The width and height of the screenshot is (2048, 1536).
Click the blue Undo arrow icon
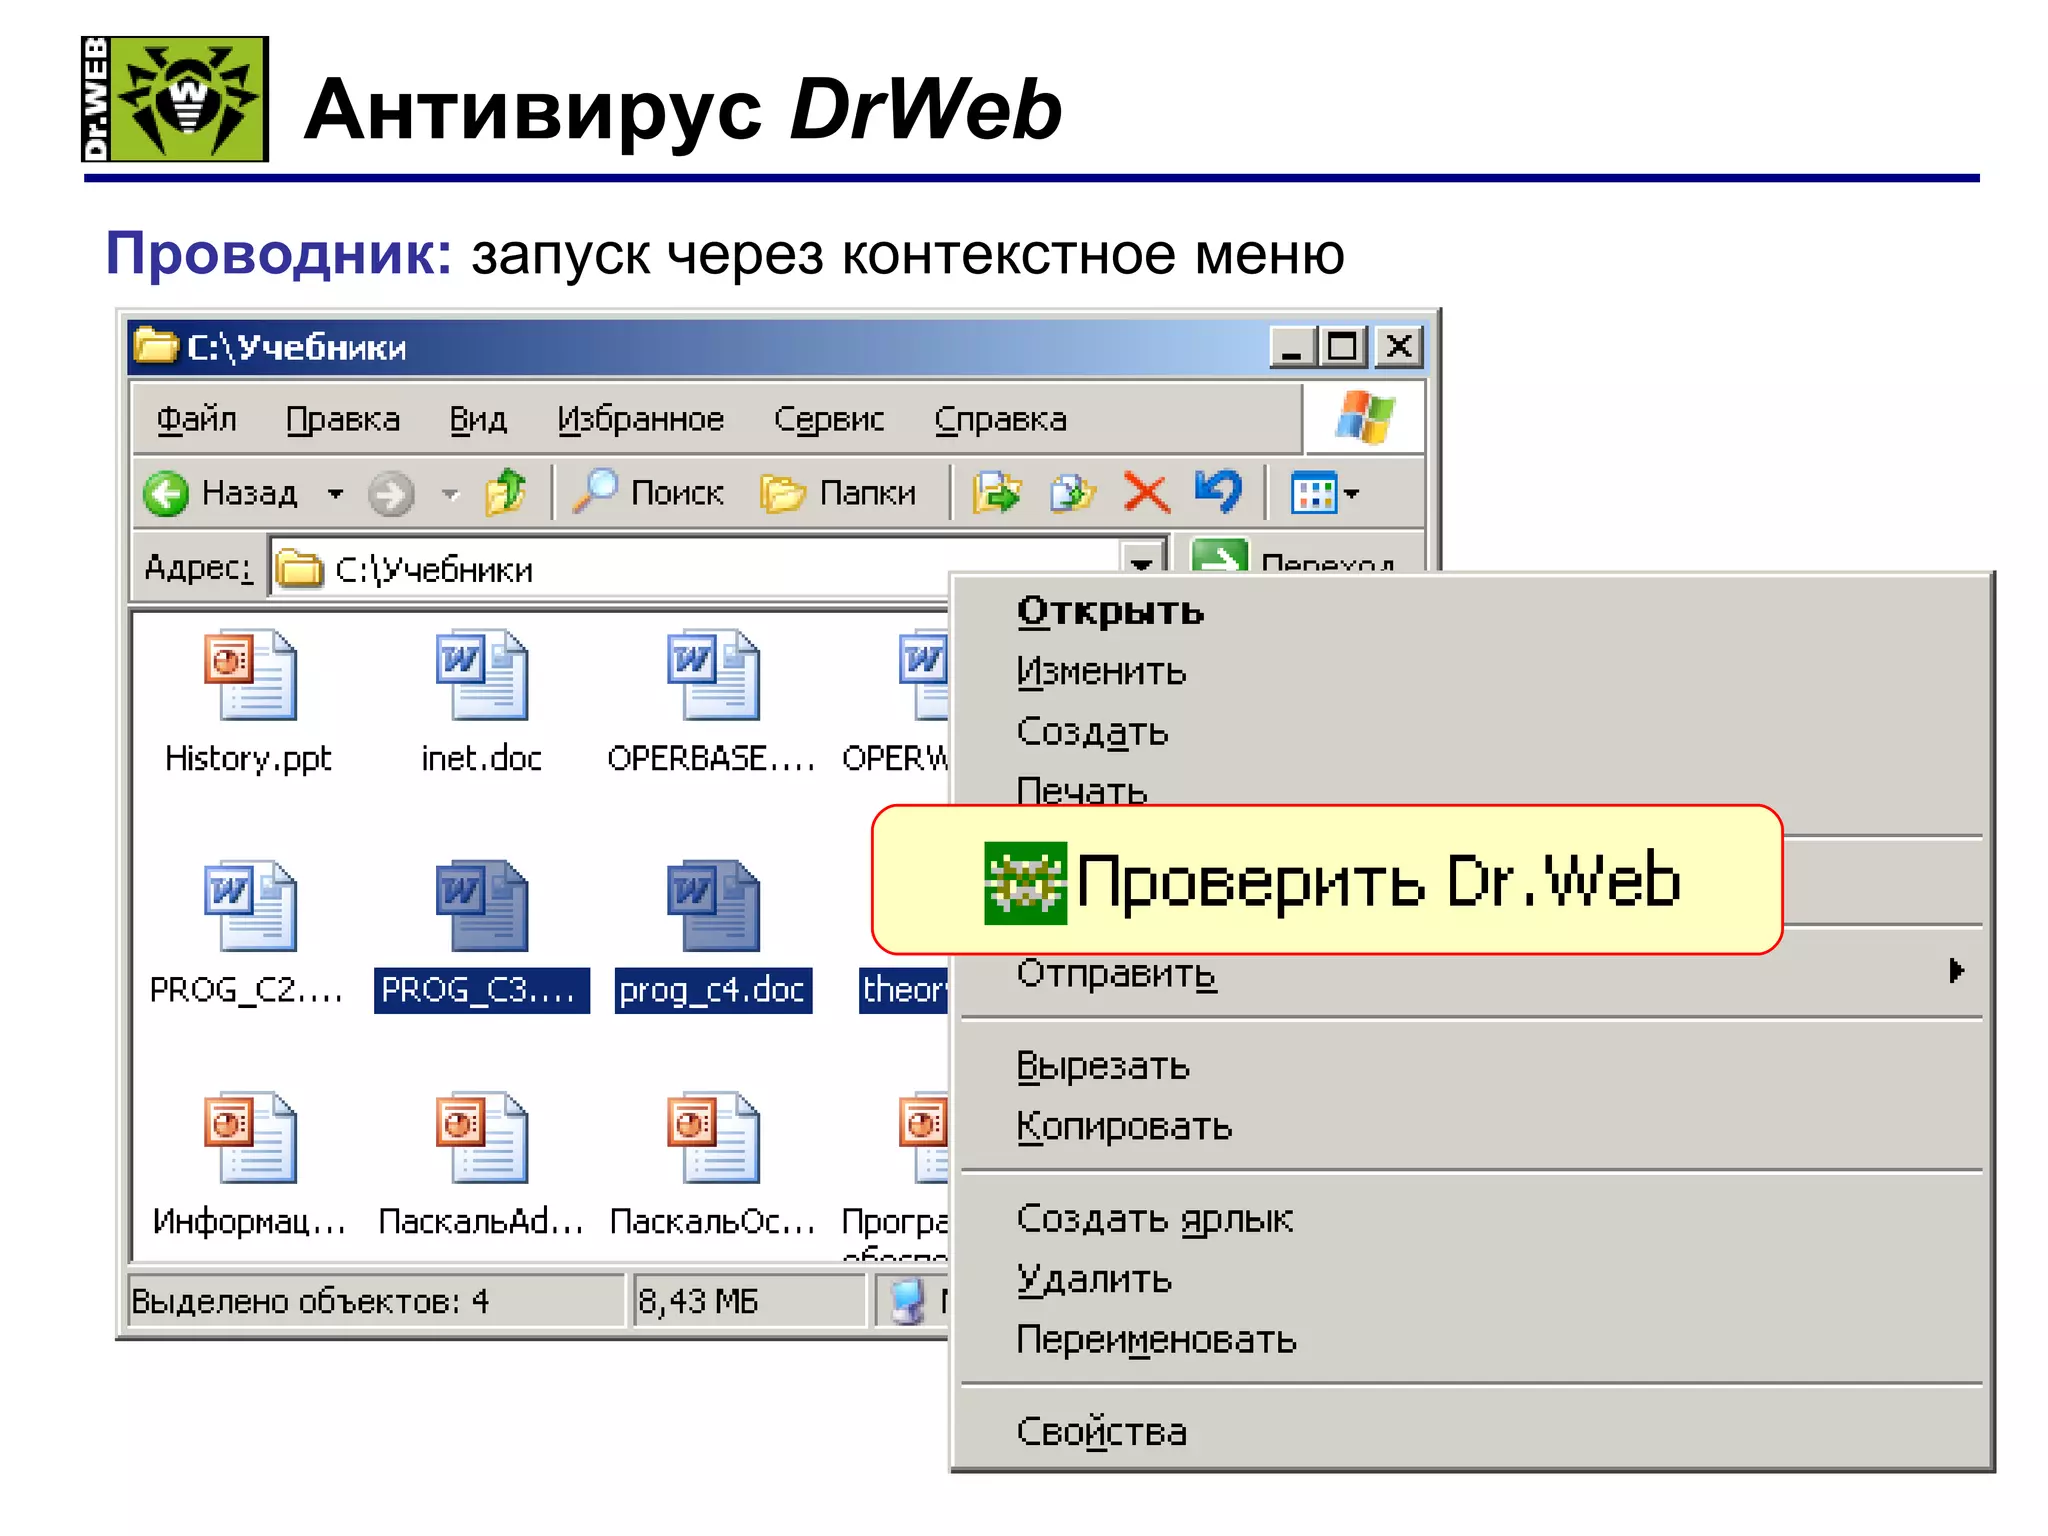[x=1218, y=492]
